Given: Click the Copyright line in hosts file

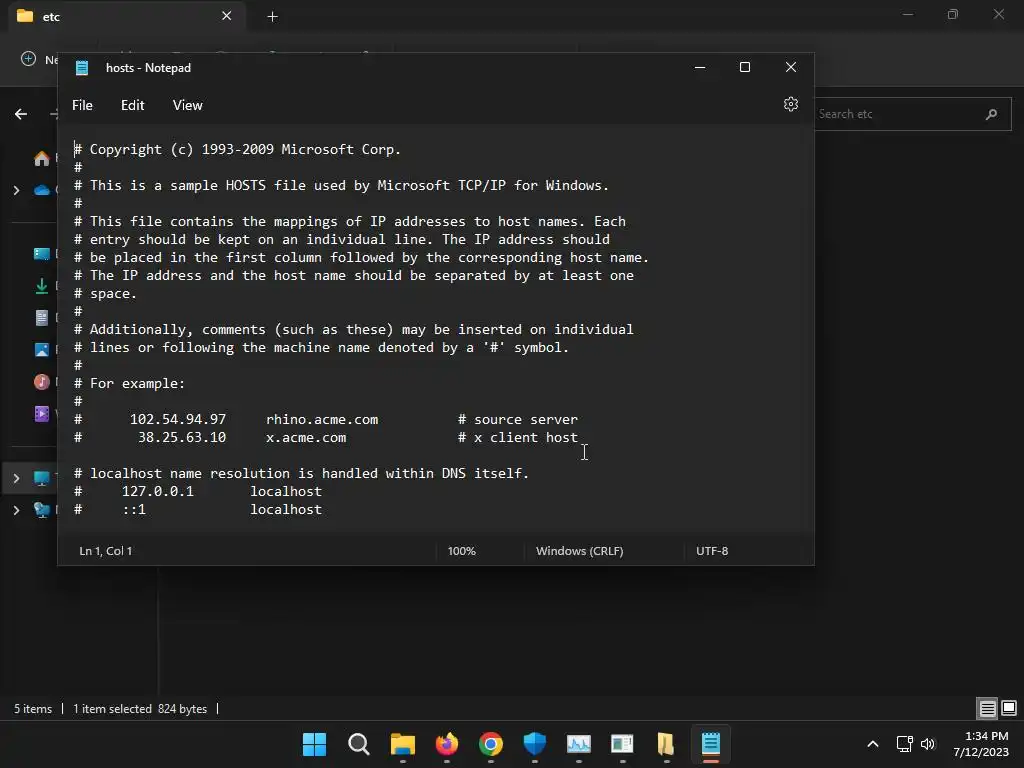Looking at the screenshot, I should [x=237, y=150].
